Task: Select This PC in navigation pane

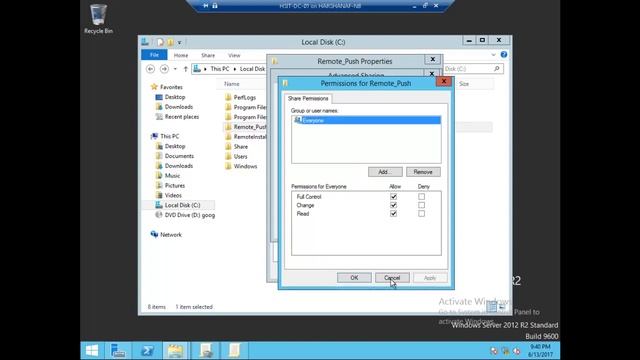Action: click(x=169, y=136)
